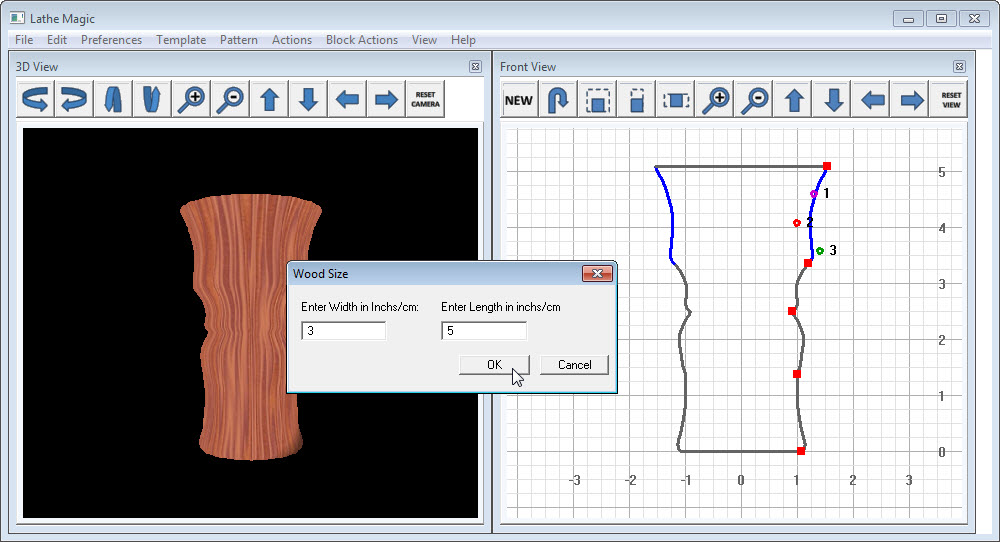Pan the Front View to the right

point(911,100)
